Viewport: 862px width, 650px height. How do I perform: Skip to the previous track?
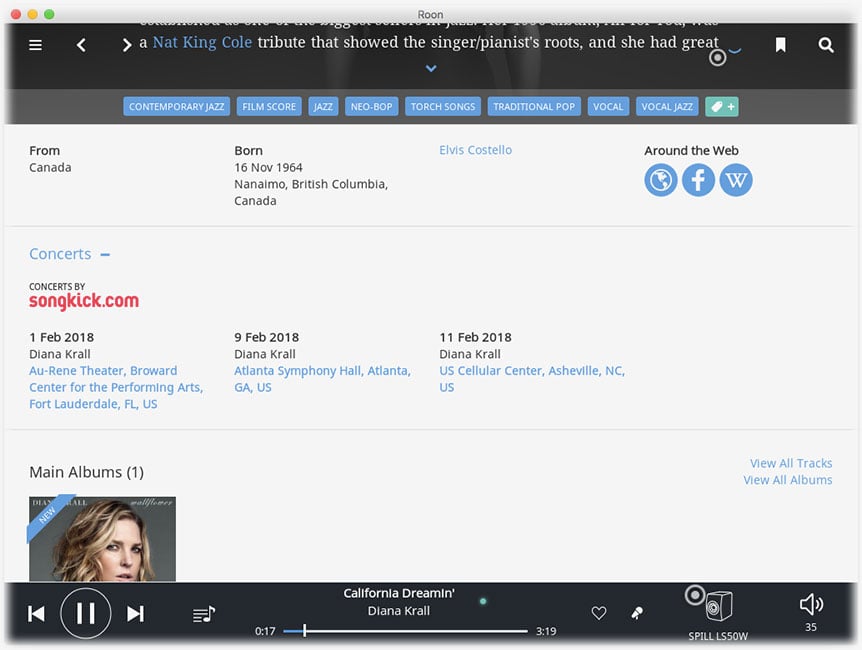(x=36, y=614)
